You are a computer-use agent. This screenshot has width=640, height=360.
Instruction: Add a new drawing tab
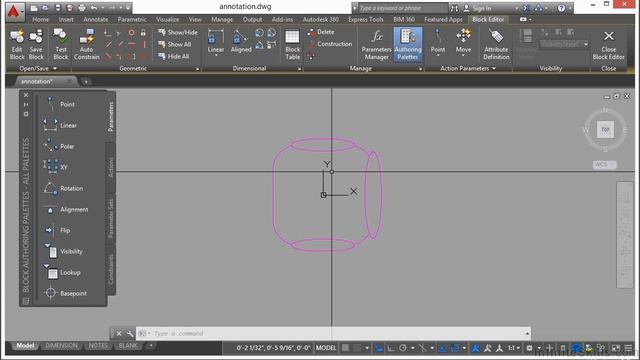tap(86, 82)
